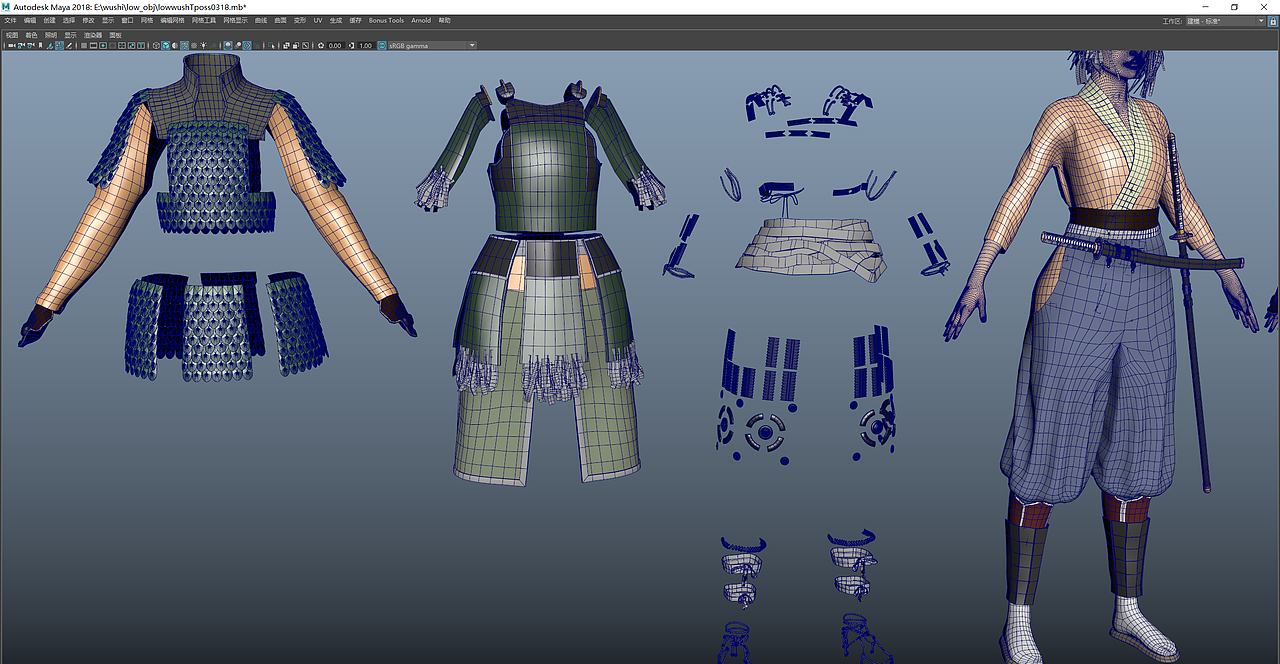1280x664 pixels.
Task: Toggle the viewport Grid icon
Action: point(84,45)
